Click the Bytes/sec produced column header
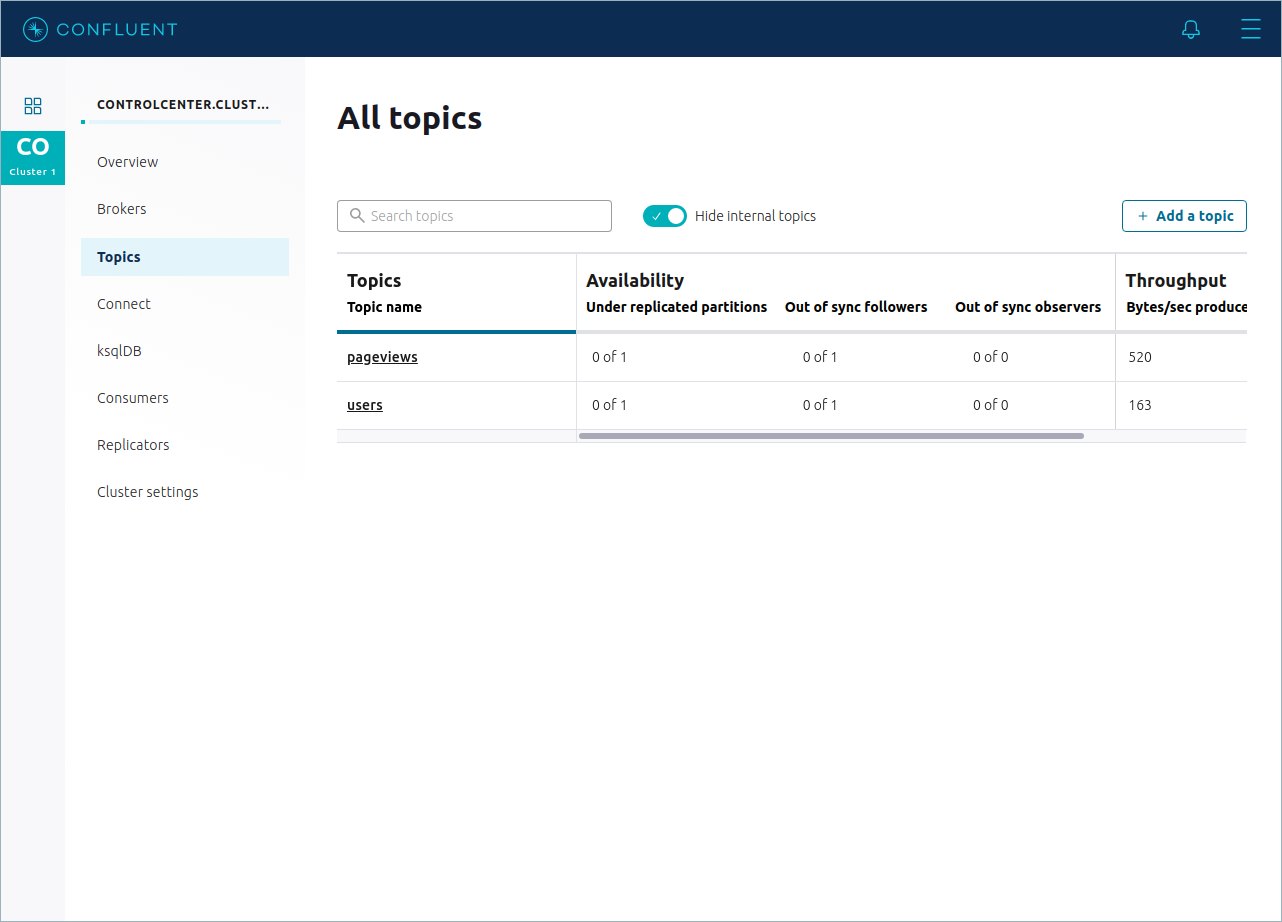Viewport: 1282px width, 922px height. [x=1187, y=307]
